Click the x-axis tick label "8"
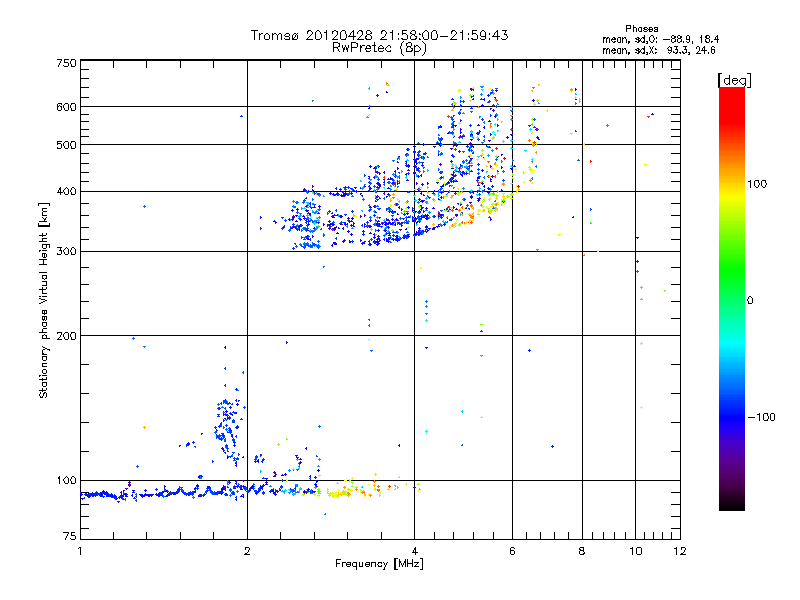Screen dimensions: 800x600 (x=582, y=551)
